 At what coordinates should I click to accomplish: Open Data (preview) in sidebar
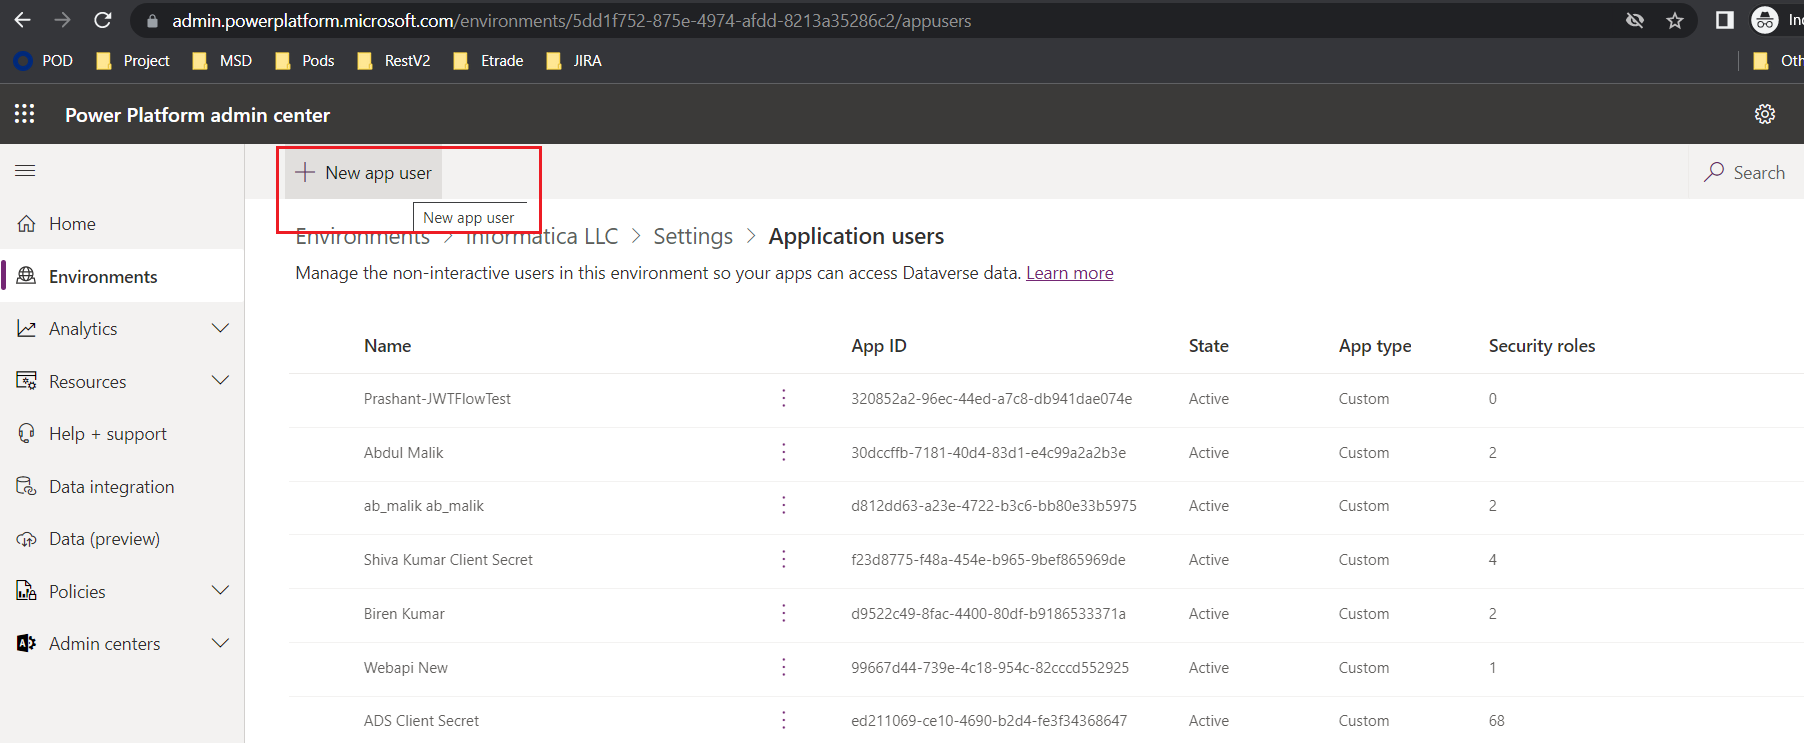[x=122, y=539]
